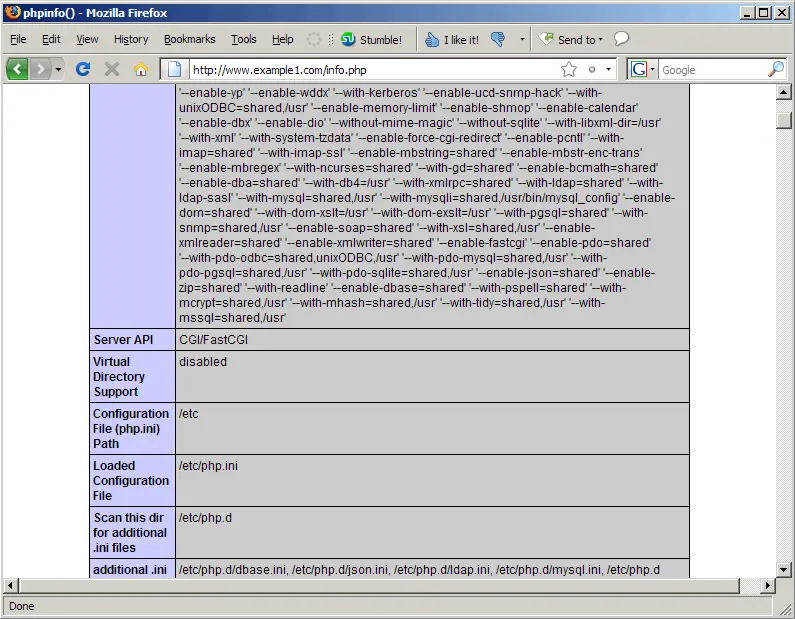Click the 'Server API' label cell

click(132, 340)
